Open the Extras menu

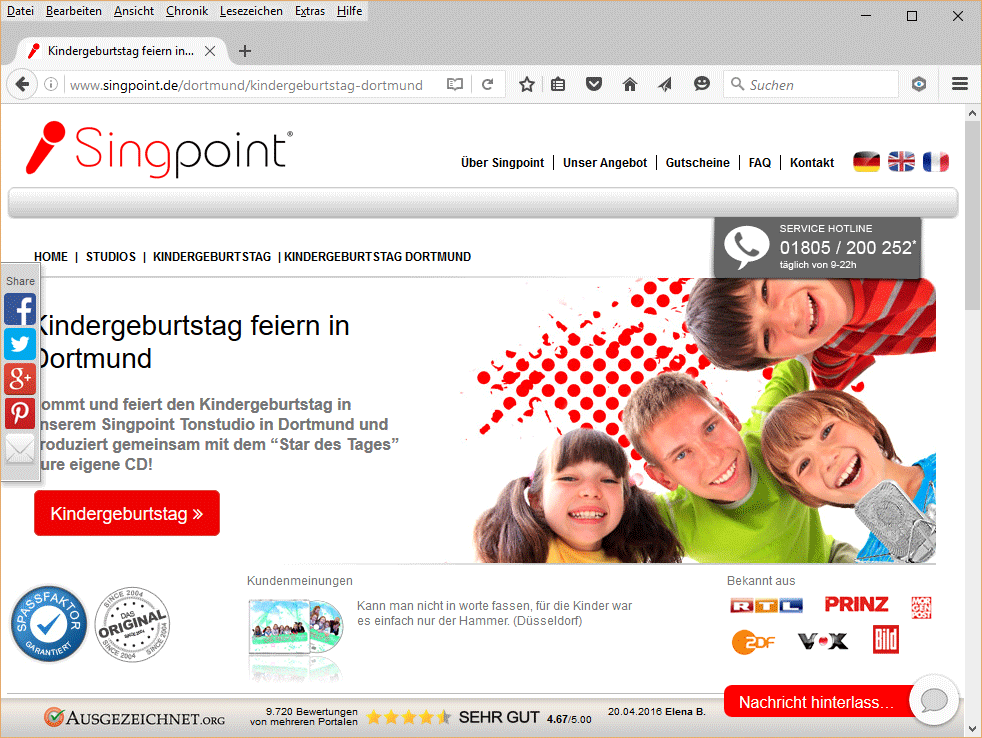310,11
